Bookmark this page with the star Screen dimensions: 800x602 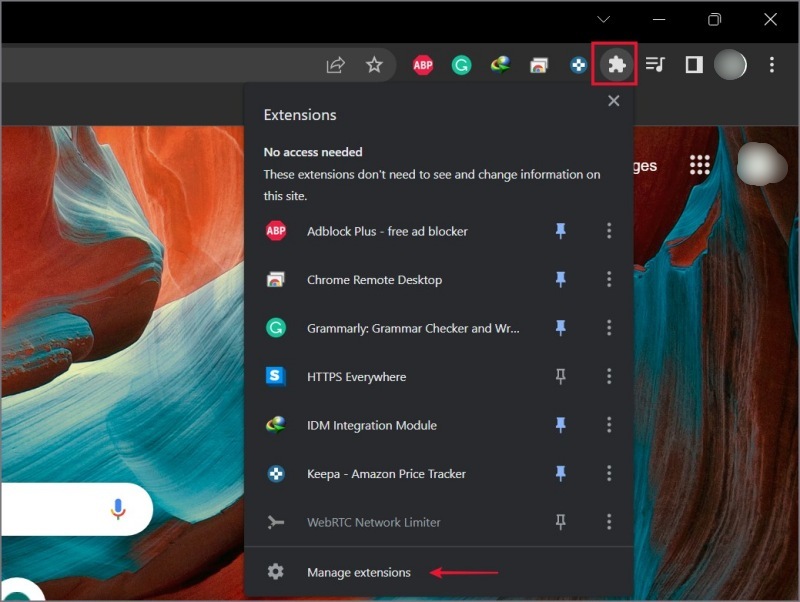click(374, 65)
